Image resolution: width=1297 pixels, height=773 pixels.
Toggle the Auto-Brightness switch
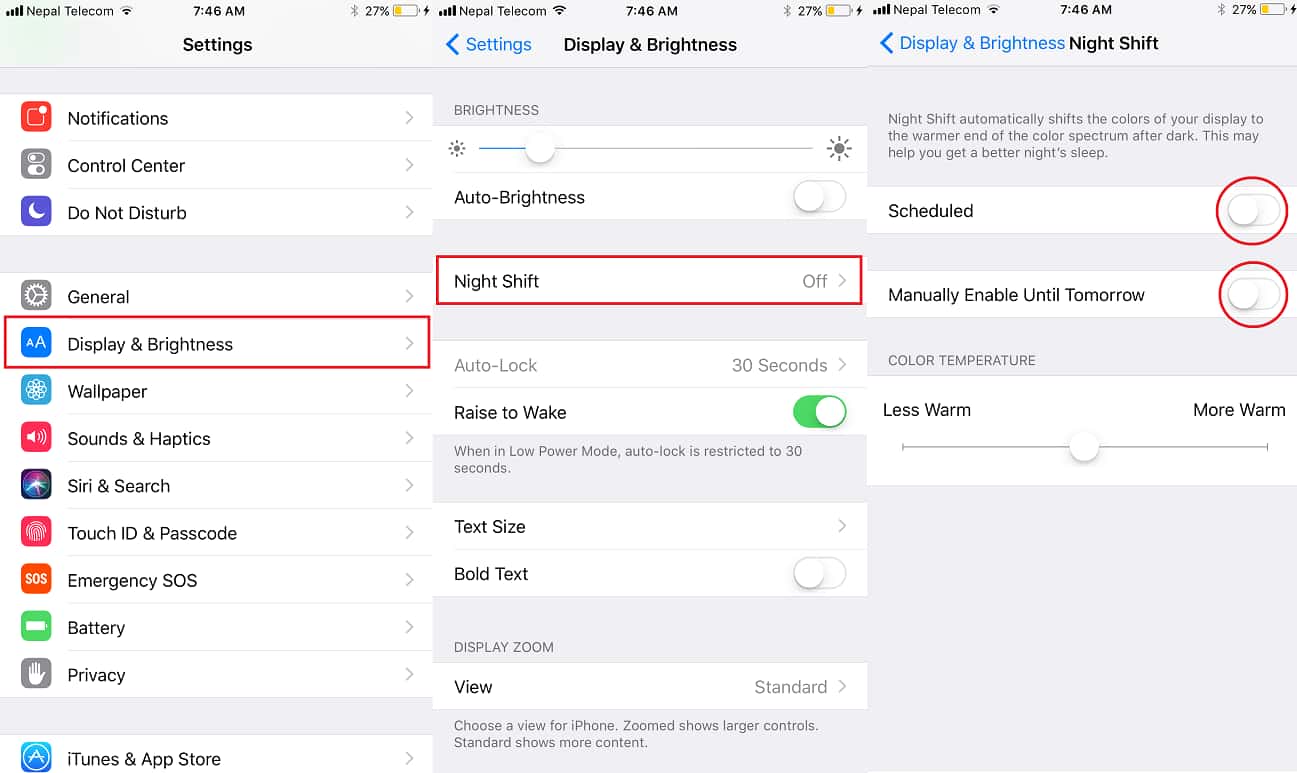(x=819, y=197)
